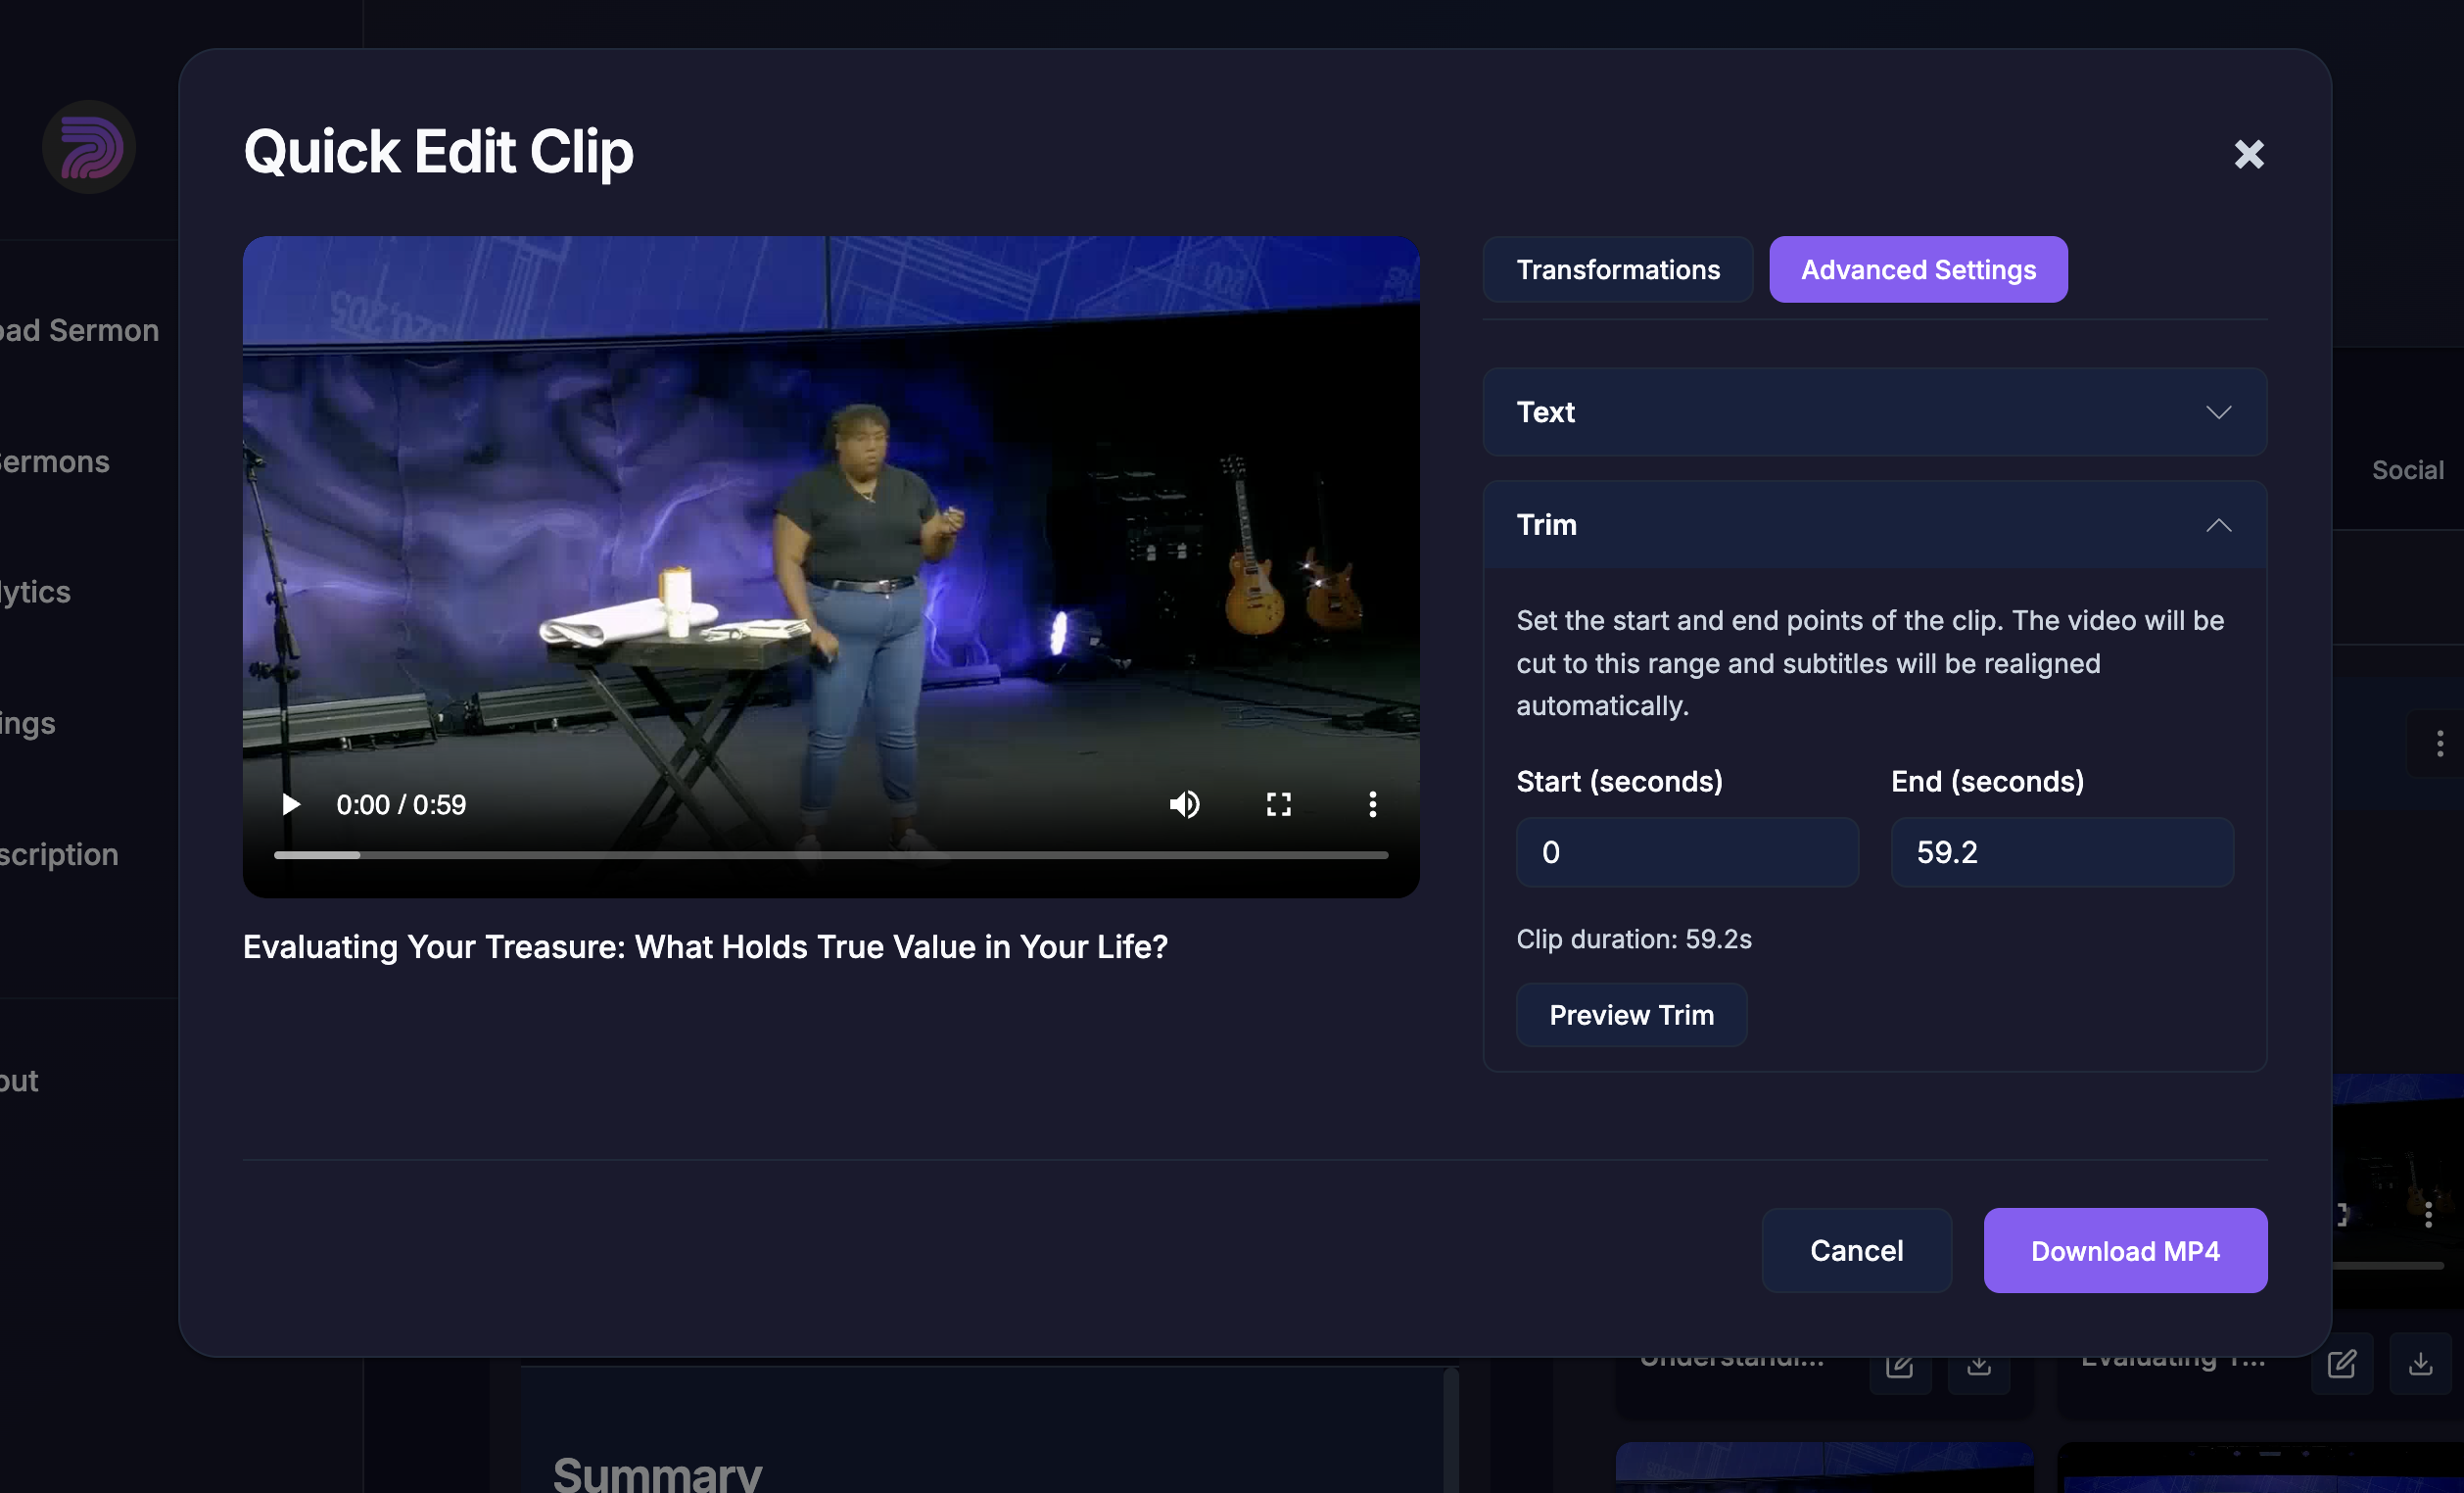
Task: Click the app logo in the sidebar
Action: pos(88,147)
